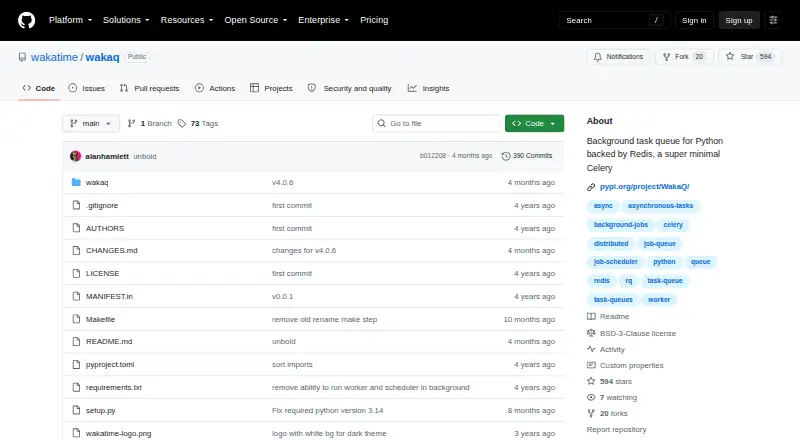The image size is (800, 440).
Task: Expand the green Code dropdown
Action: click(x=534, y=124)
